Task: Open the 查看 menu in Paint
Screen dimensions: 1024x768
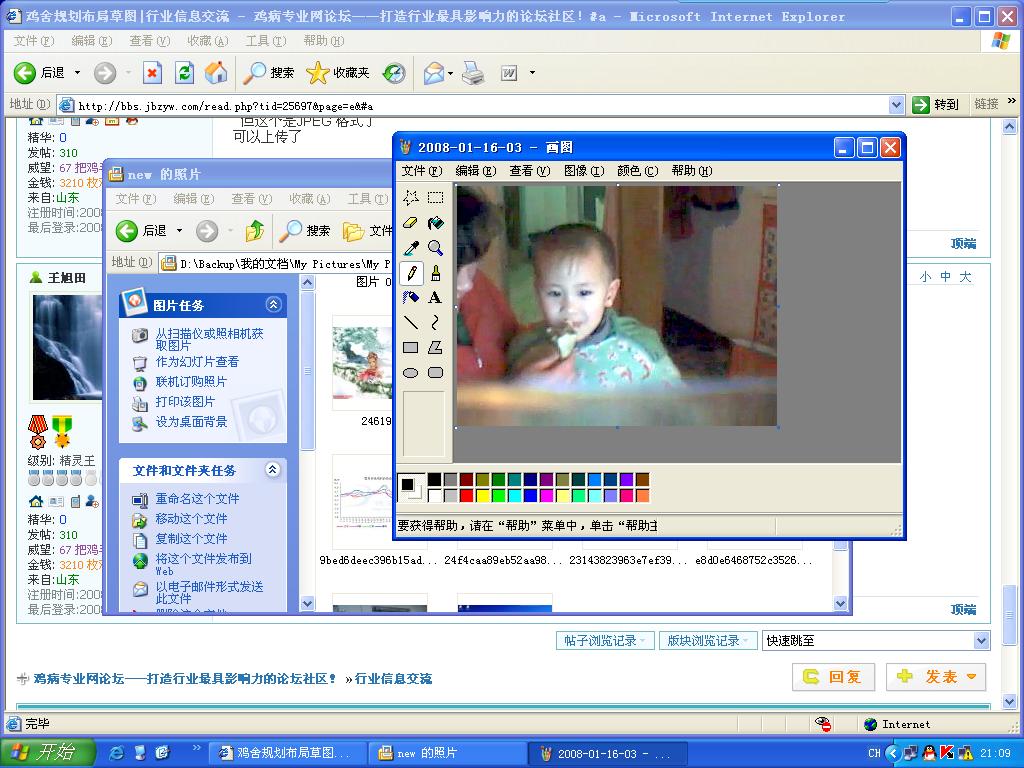Action: (x=530, y=171)
